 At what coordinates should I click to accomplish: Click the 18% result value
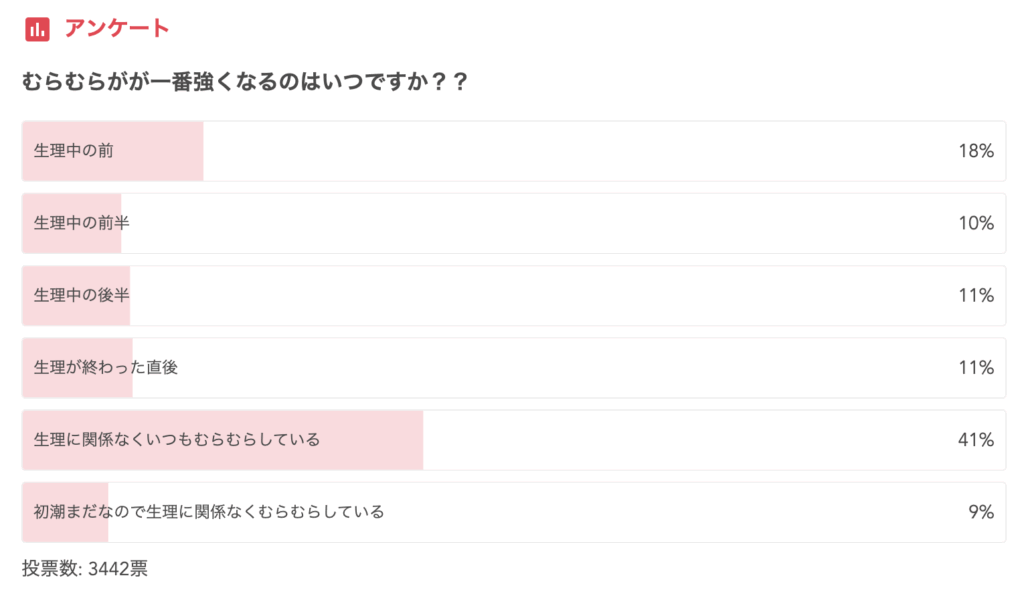click(x=975, y=151)
